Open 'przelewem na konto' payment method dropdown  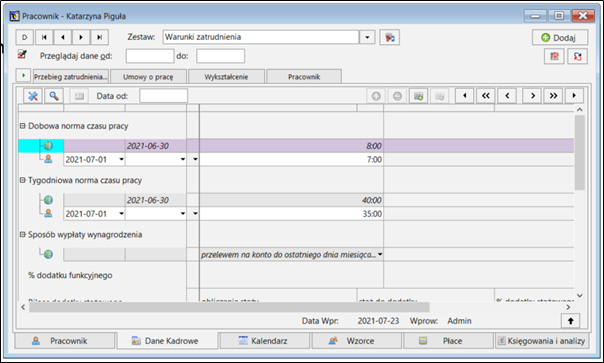tap(380, 255)
